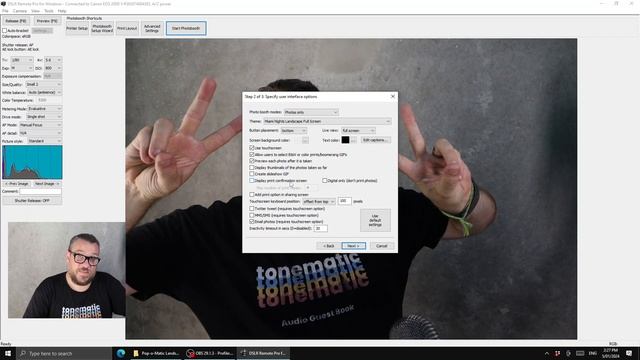Open Touchscreen keyboard position dropdown
640x360 pixels.
[319, 202]
